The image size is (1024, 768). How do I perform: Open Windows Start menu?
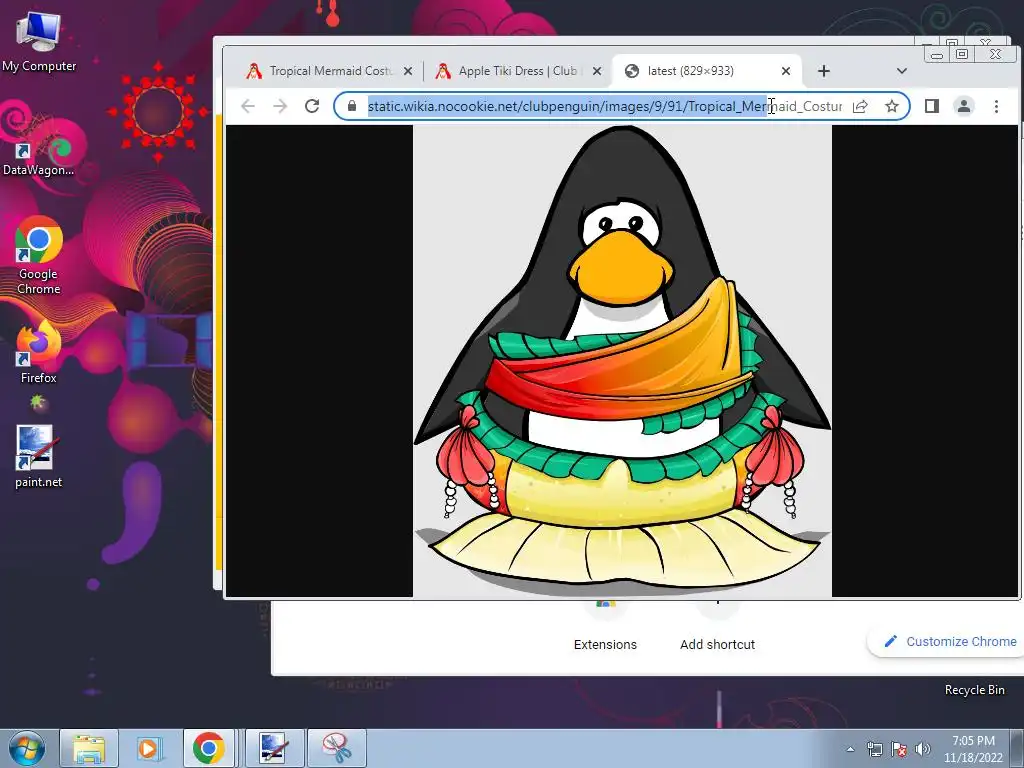click(x=26, y=748)
